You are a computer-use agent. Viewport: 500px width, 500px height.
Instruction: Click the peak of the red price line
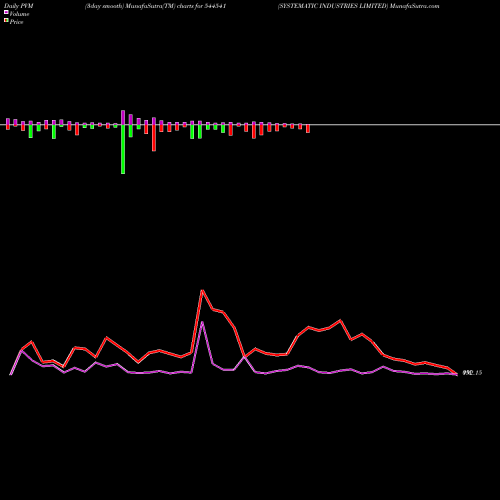click(x=202, y=291)
